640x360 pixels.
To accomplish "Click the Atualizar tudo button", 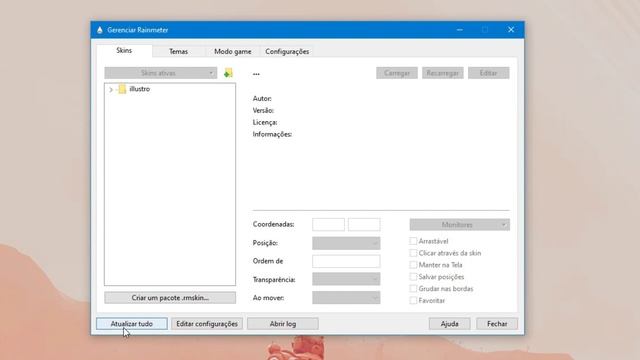I will pos(132,324).
